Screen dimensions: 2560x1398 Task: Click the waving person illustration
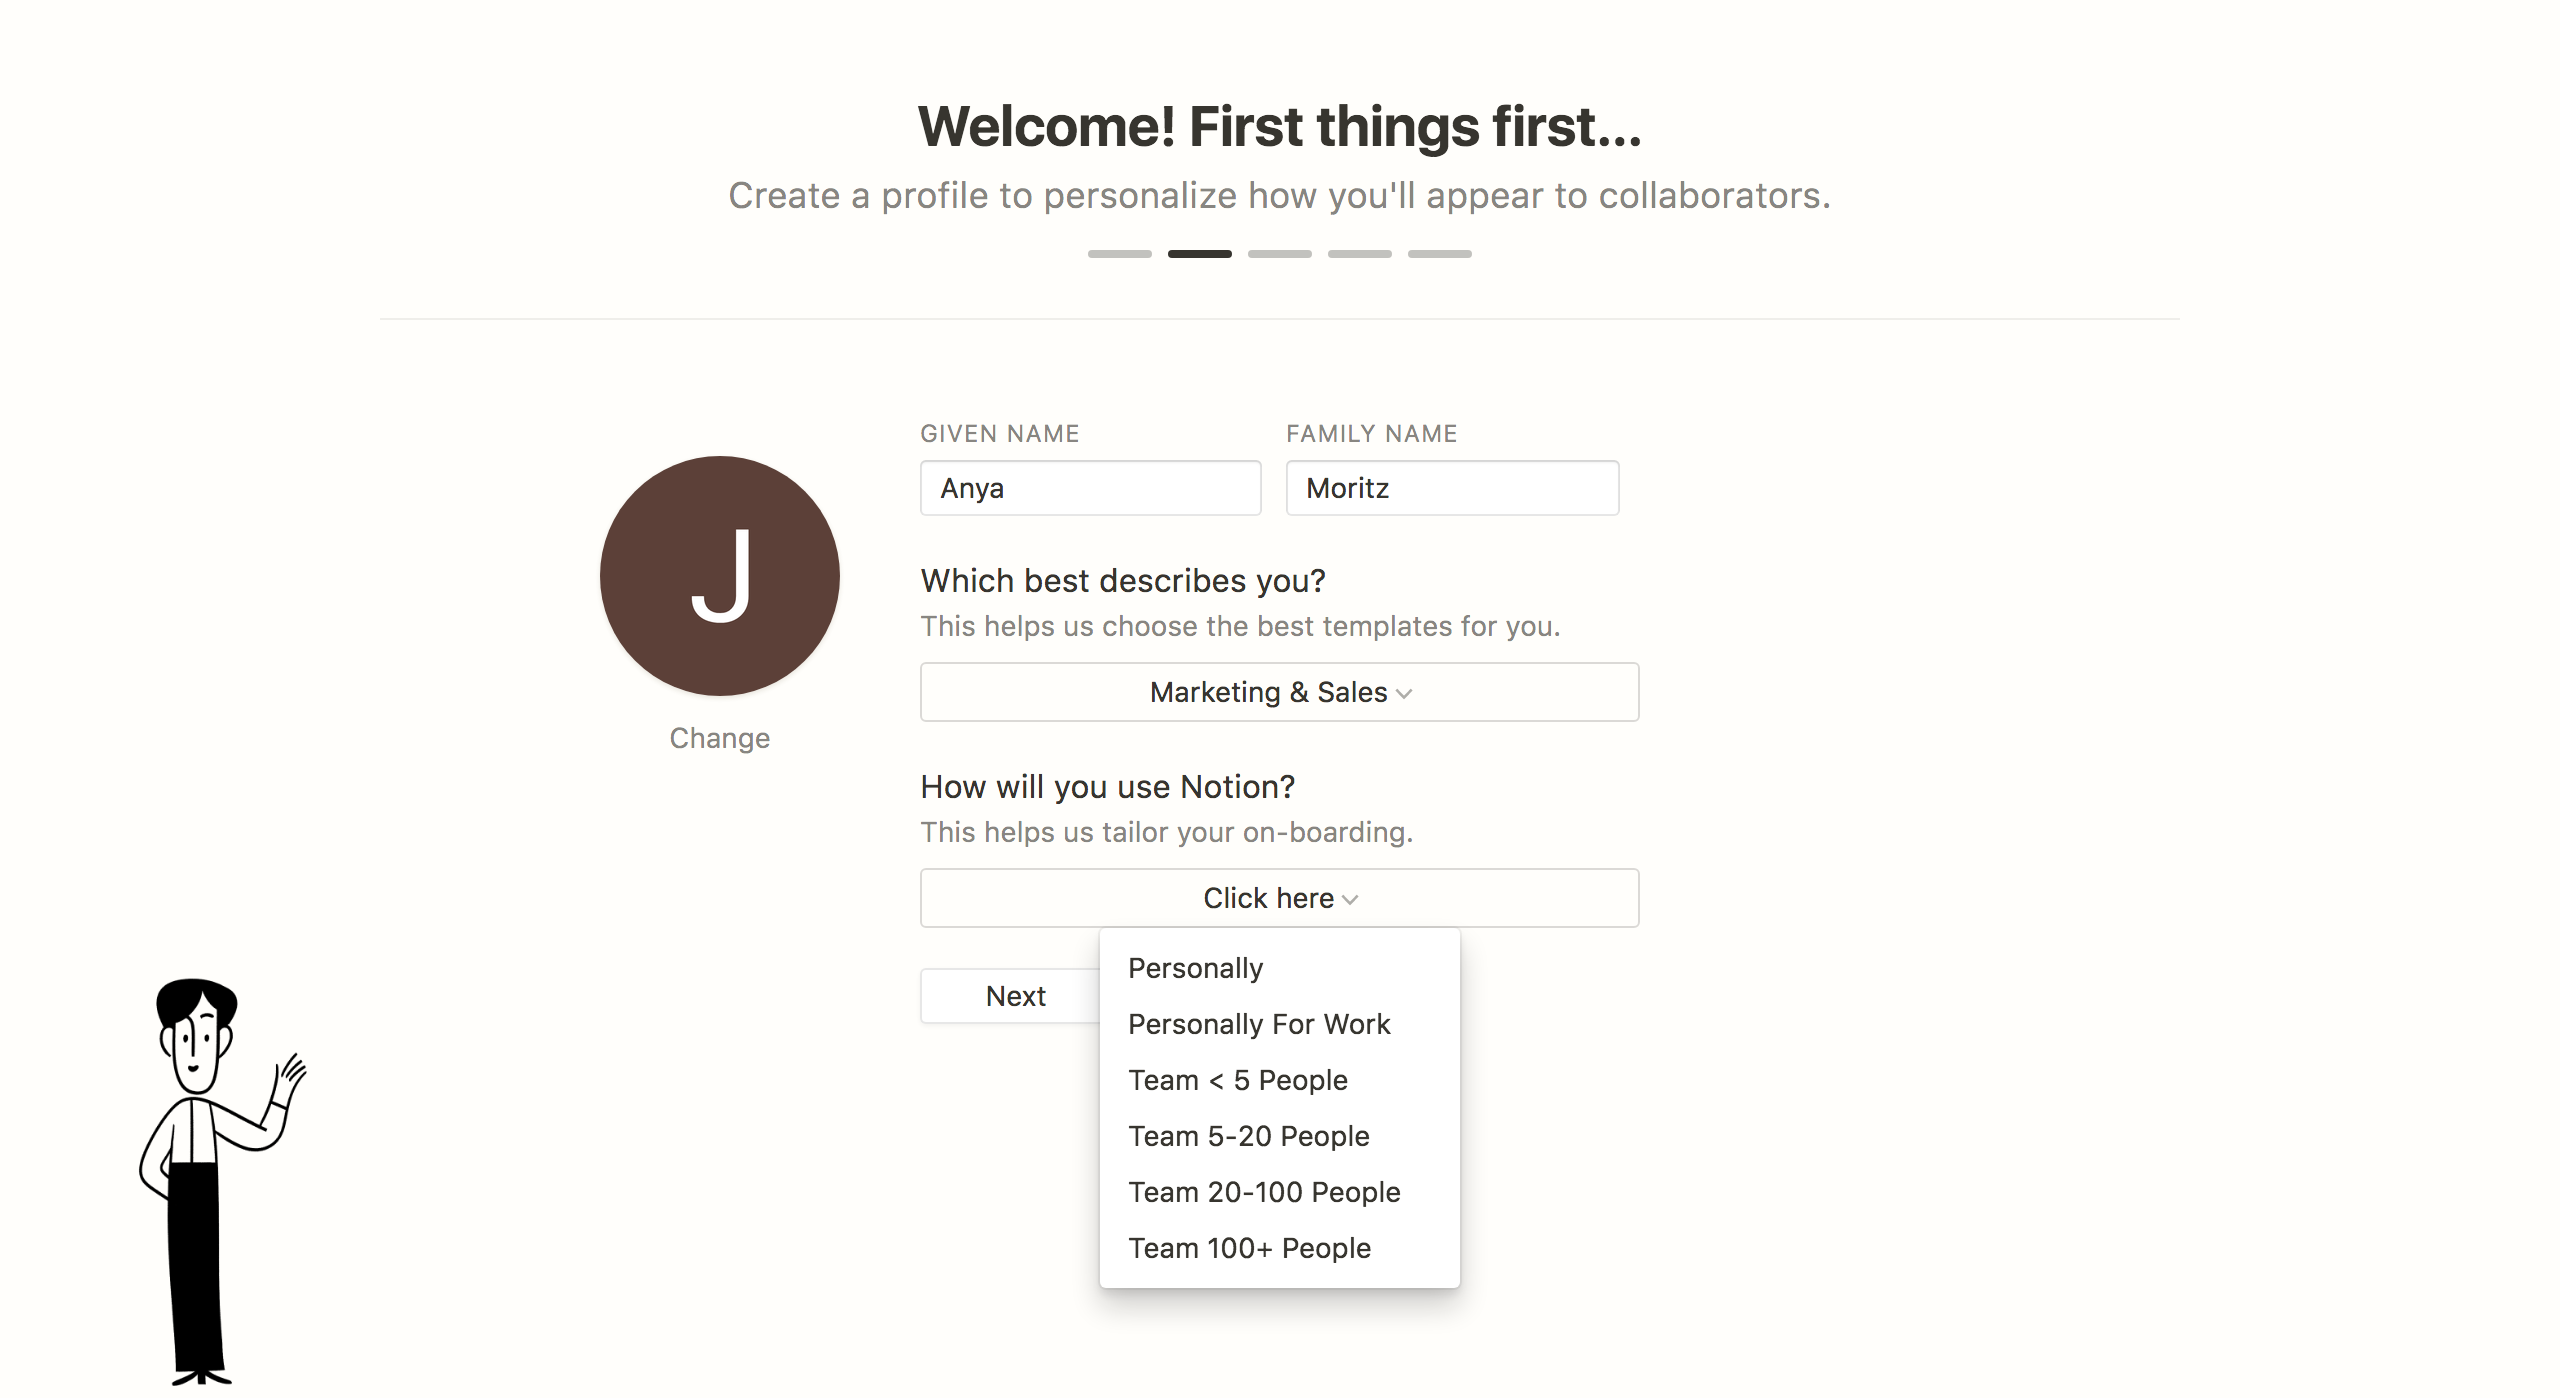point(222,1181)
